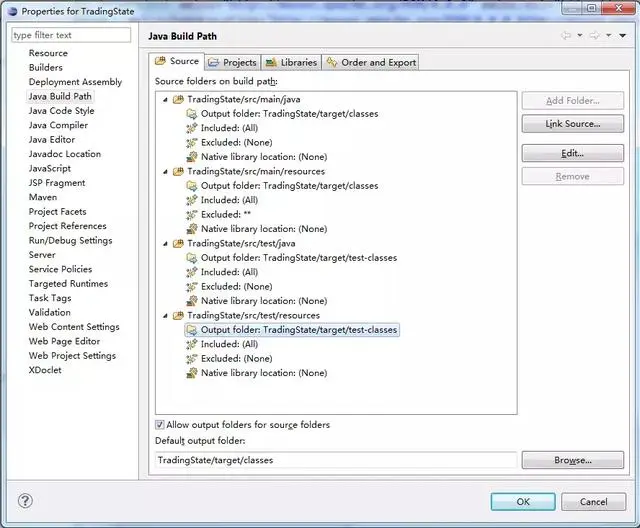
Task: Select Project Facets in the properties list
Action: (x=57, y=212)
